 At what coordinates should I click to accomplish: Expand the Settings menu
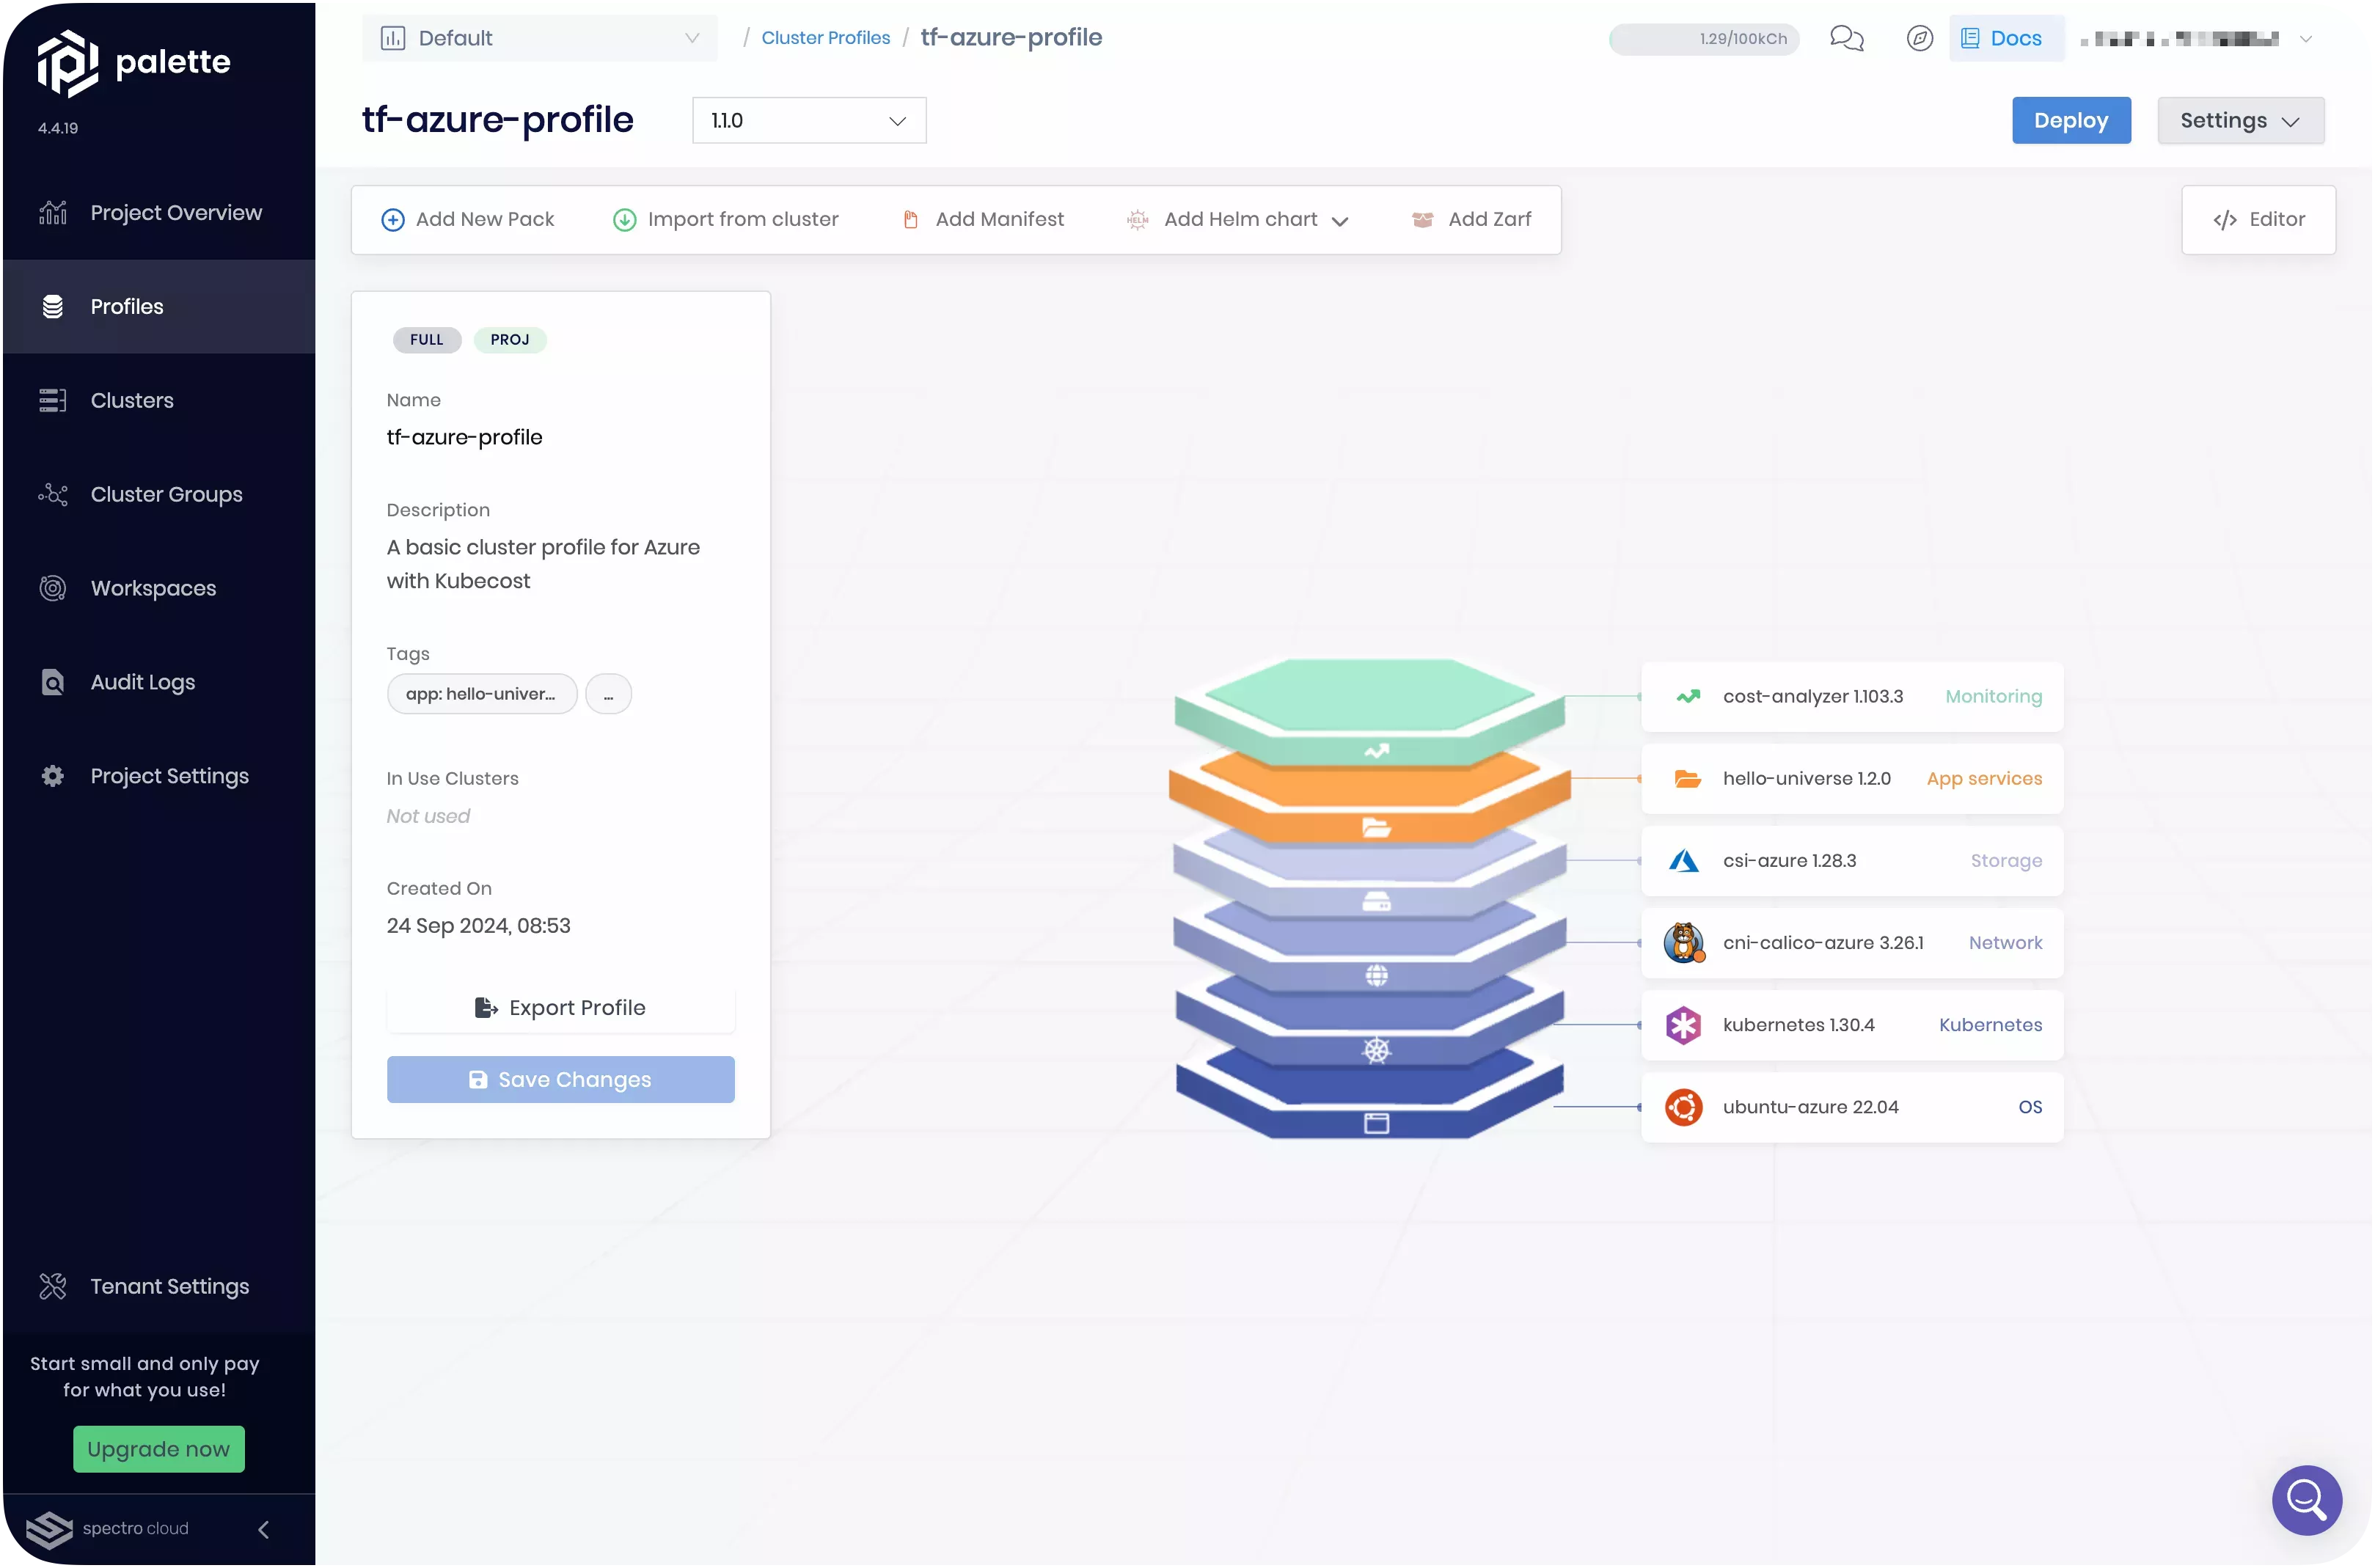(2240, 120)
